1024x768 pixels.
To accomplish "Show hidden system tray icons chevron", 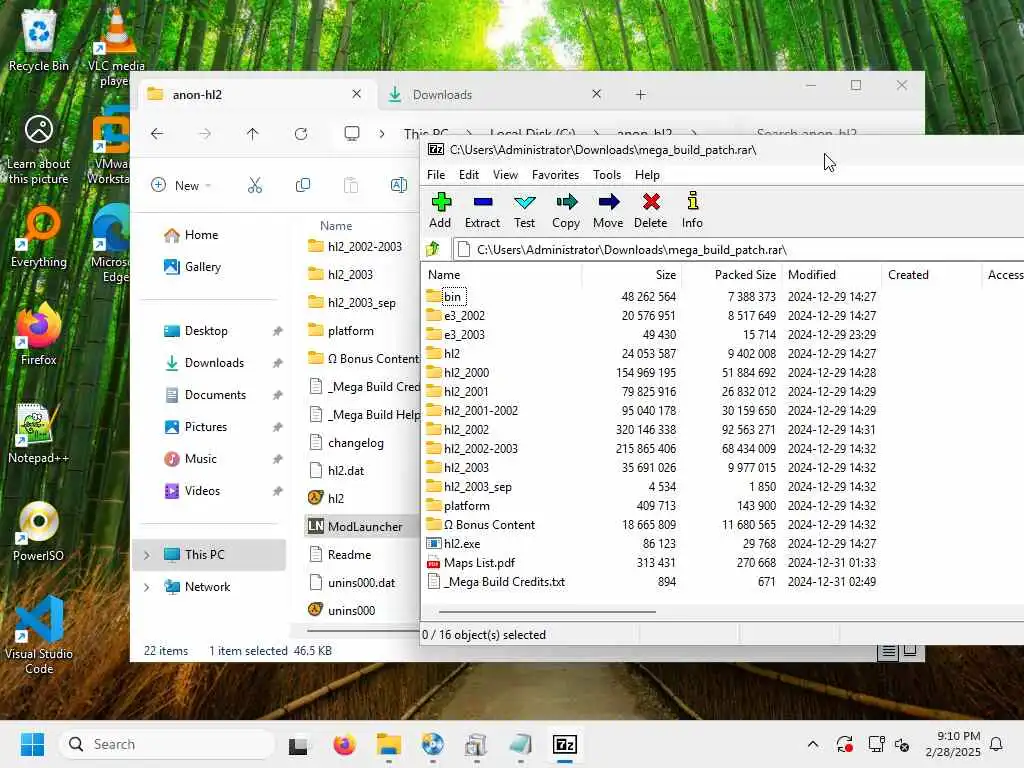I will coord(812,744).
